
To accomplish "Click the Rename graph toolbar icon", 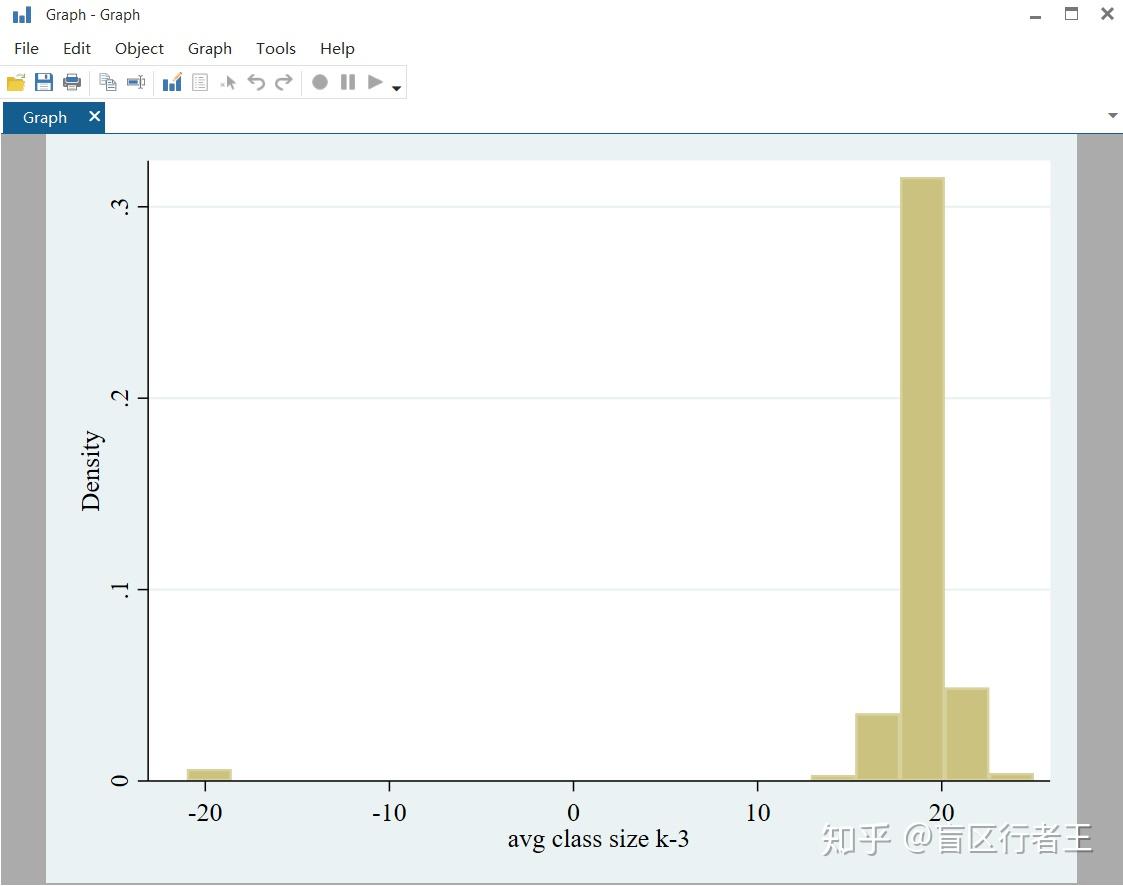I will (x=136, y=82).
